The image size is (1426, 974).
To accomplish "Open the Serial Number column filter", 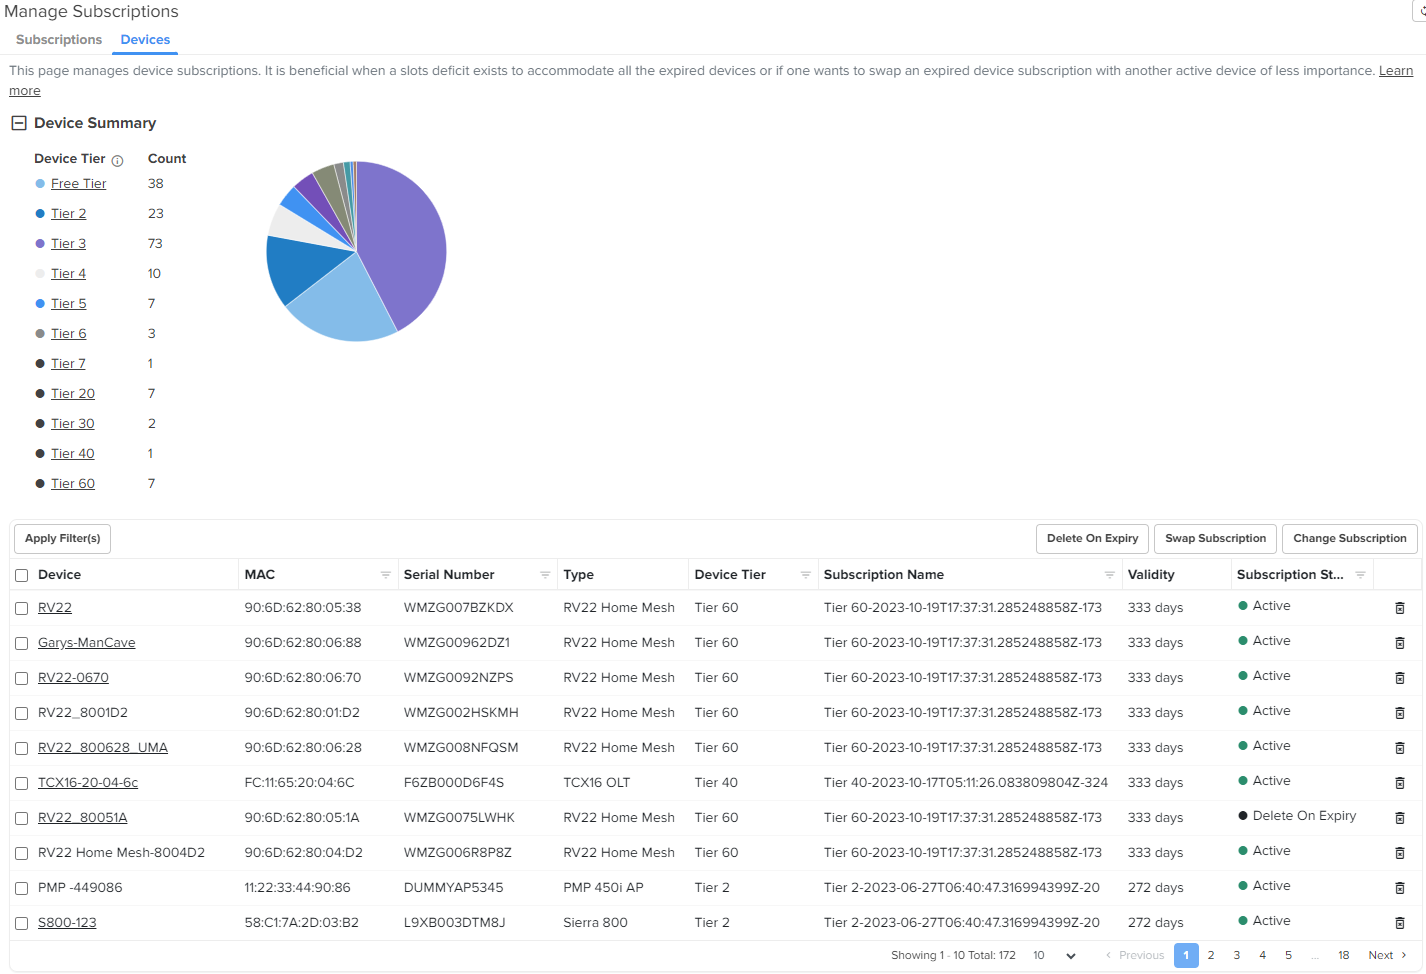I will [545, 575].
